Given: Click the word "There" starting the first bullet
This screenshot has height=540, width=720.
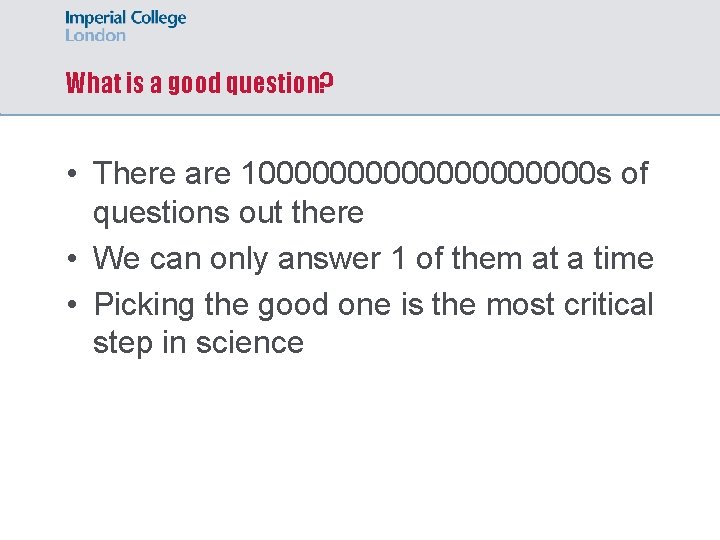Looking at the screenshot, I should click(x=135, y=173).
